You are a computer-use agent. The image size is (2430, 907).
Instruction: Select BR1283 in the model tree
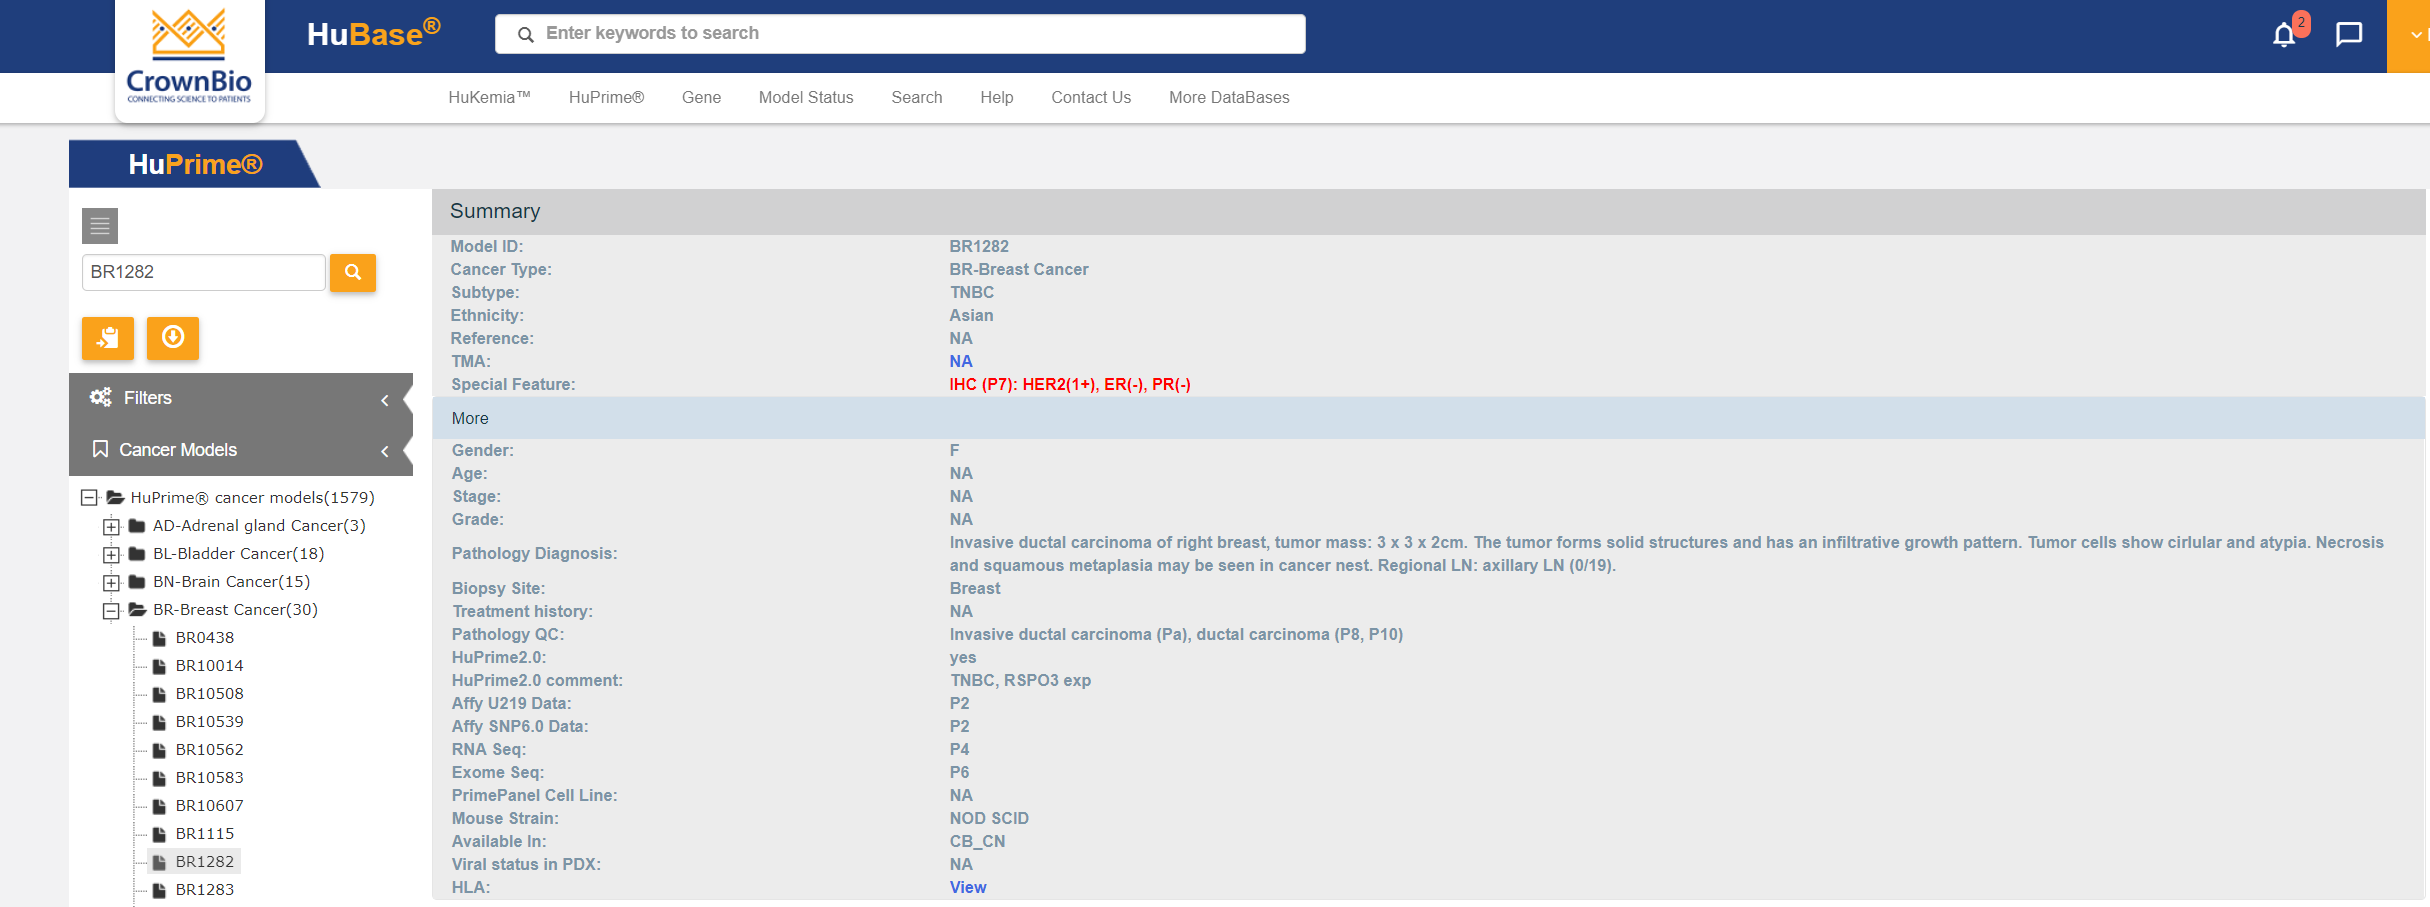tap(204, 889)
